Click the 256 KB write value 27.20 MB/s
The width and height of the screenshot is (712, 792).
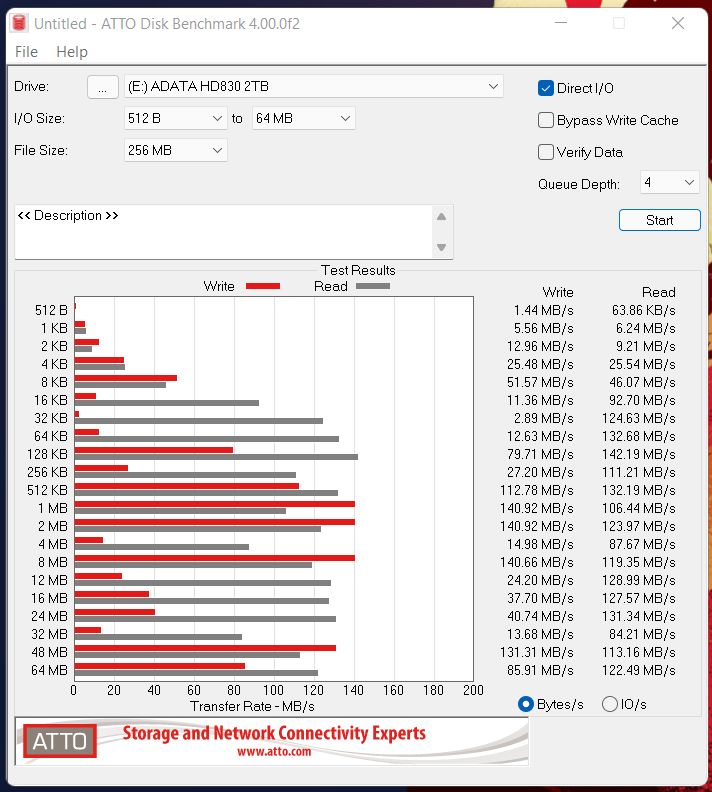(540, 472)
